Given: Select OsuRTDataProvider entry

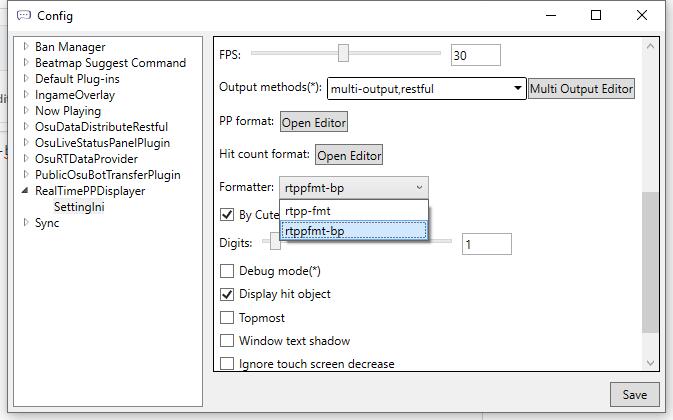Looking at the screenshot, I should click(x=86, y=159).
